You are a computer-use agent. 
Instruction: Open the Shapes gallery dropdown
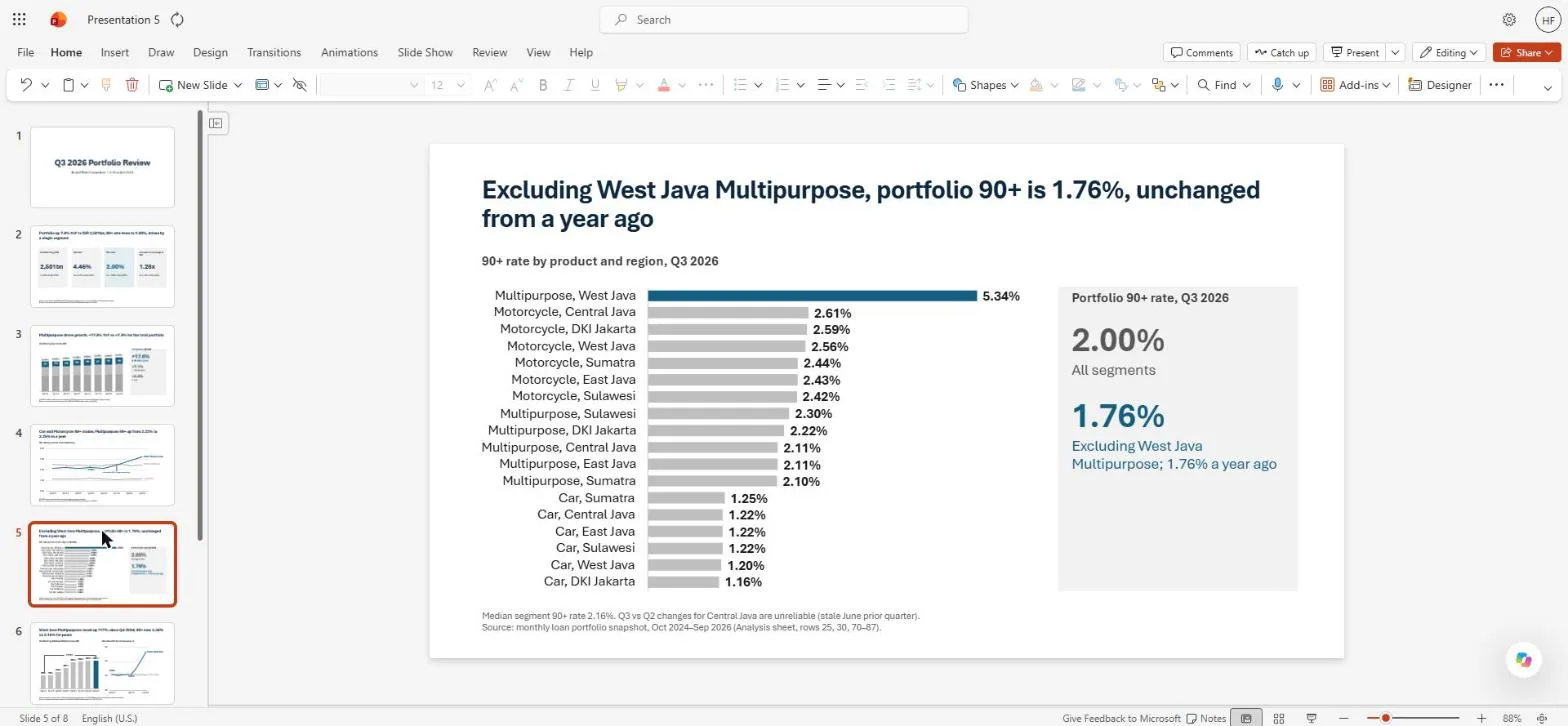pos(985,85)
